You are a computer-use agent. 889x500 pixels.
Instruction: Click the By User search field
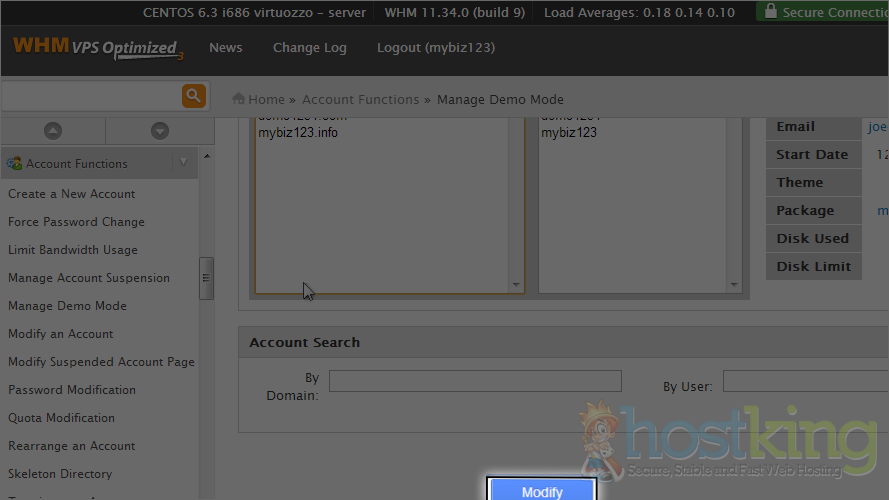(805, 381)
